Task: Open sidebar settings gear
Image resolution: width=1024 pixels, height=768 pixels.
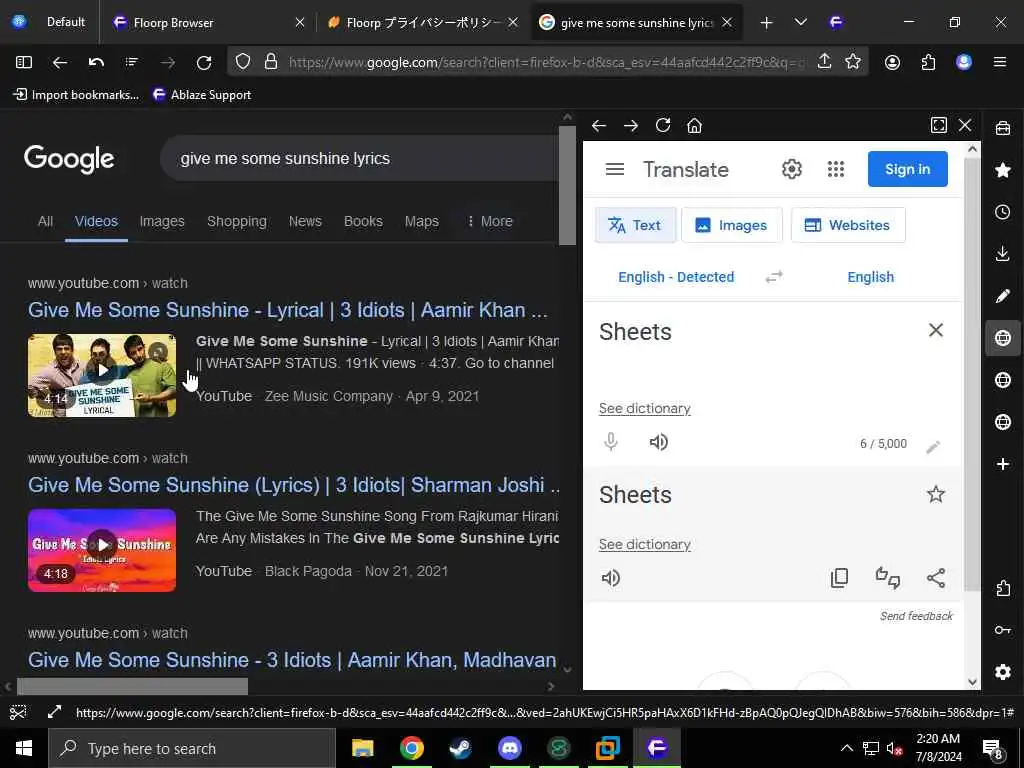Action: tap(1003, 672)
